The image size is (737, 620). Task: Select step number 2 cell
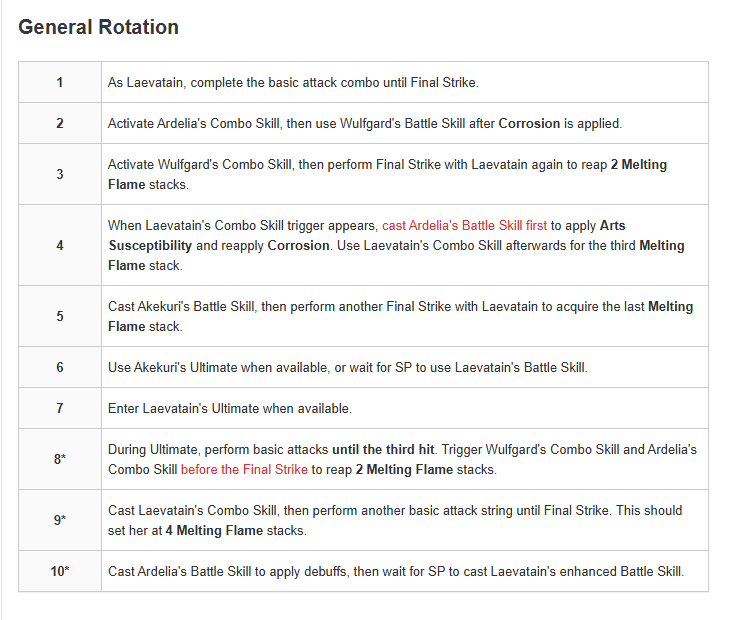(60, 124)
